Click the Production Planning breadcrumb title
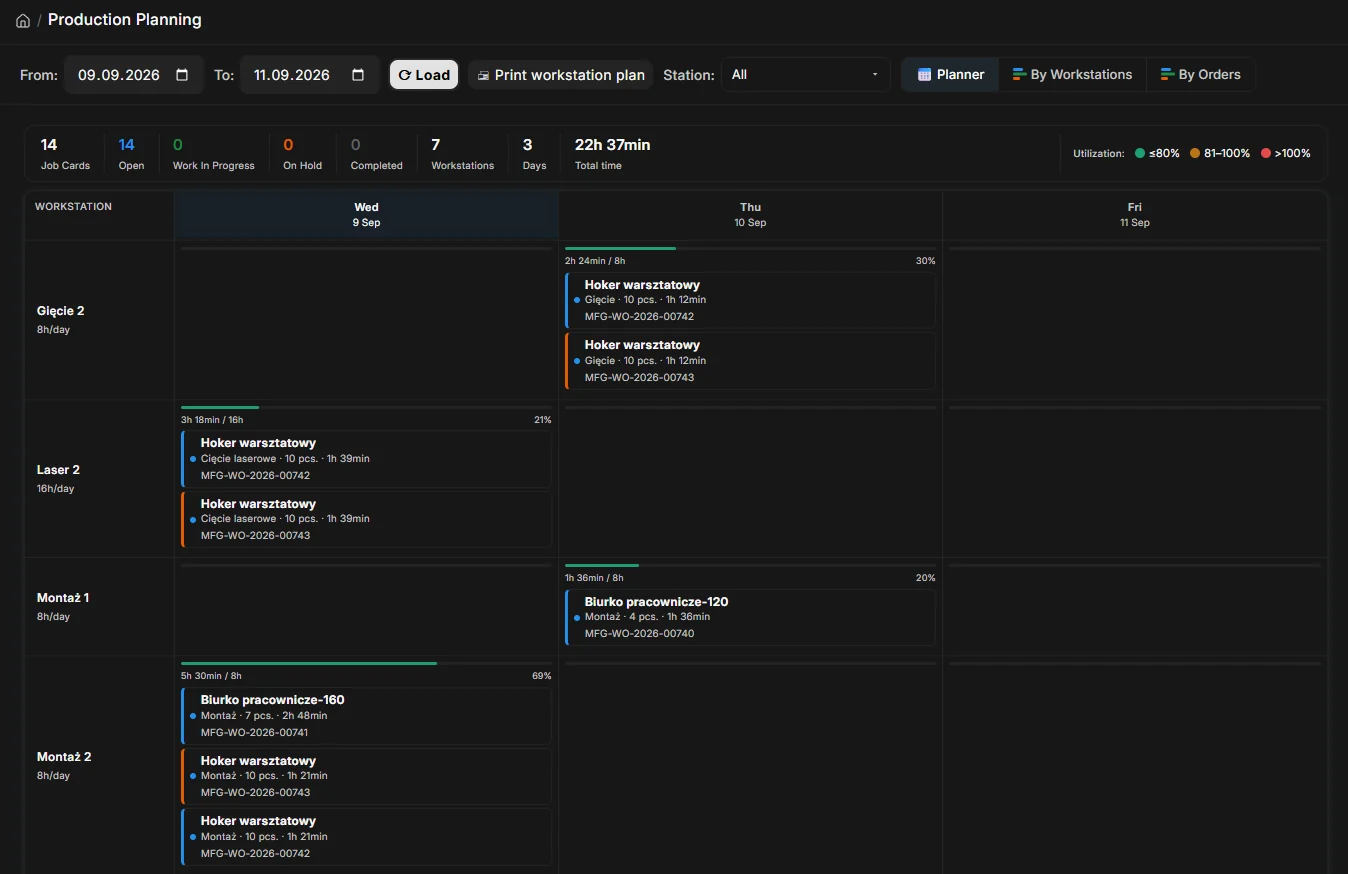 tap(125, 20)
